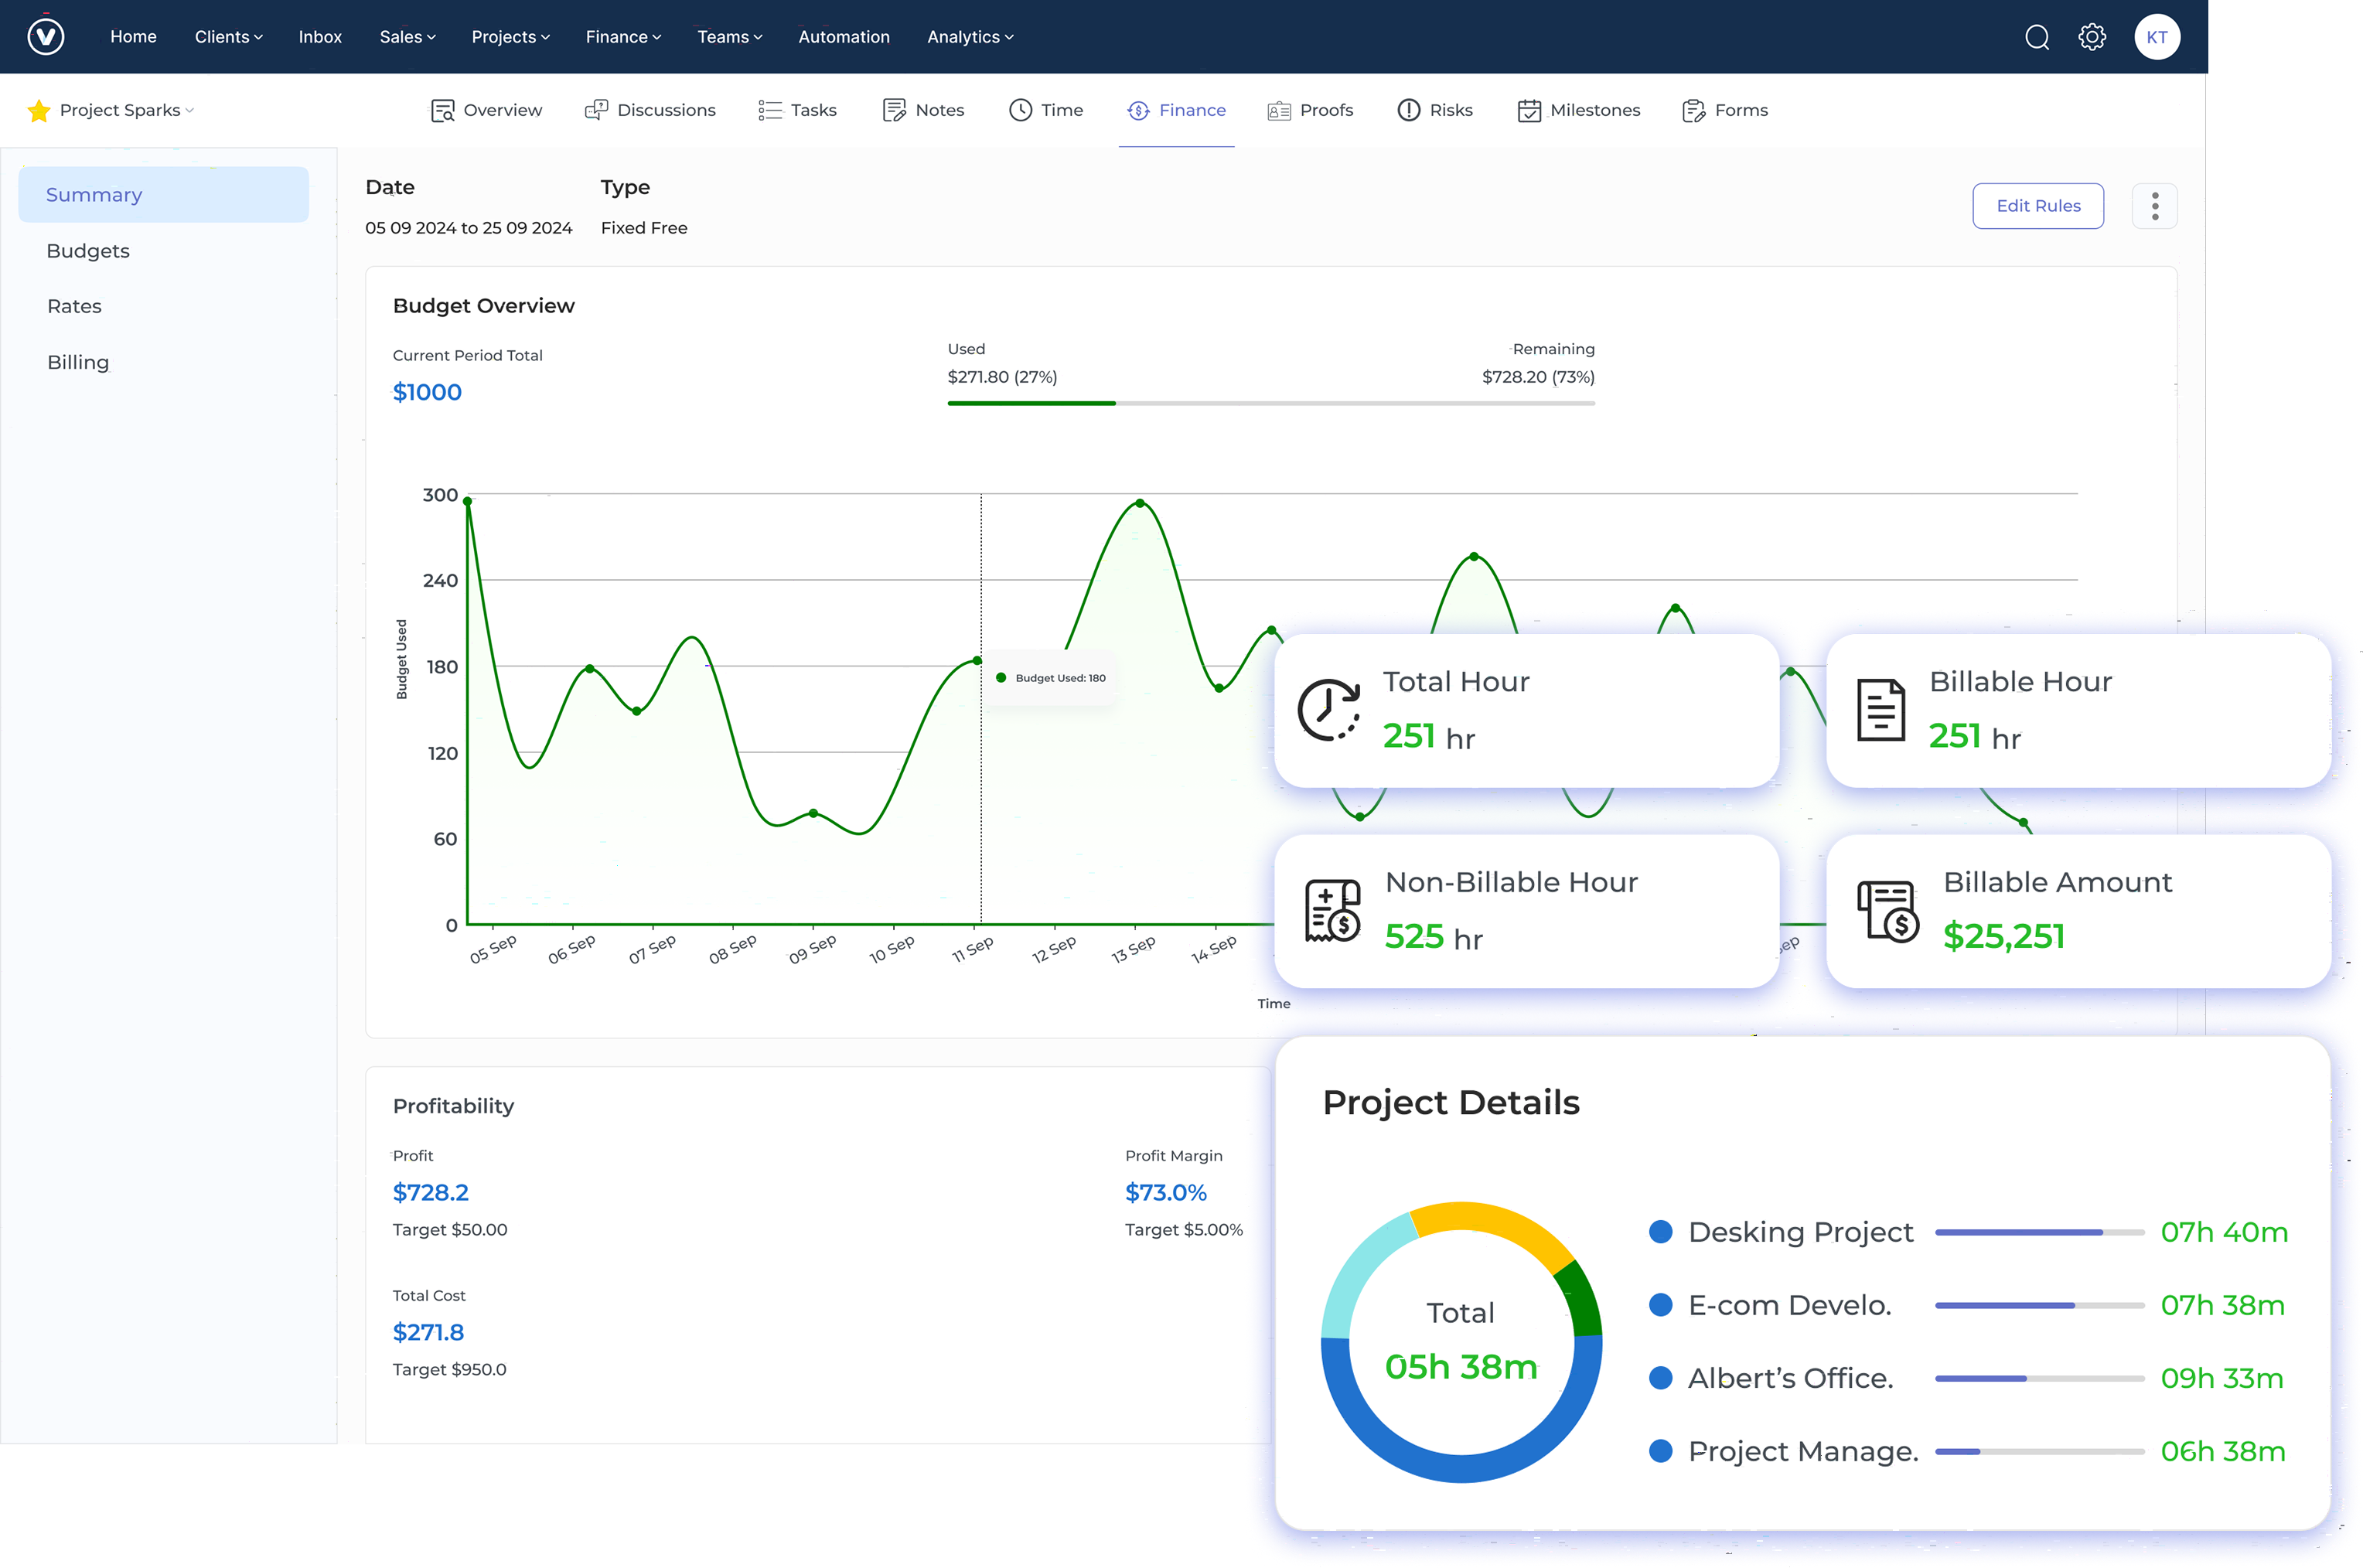The width and height of the screenshot is (2363, 1568).
Task: Click the Budget Used: 180 tooltip
Action: coord(1051,678)
